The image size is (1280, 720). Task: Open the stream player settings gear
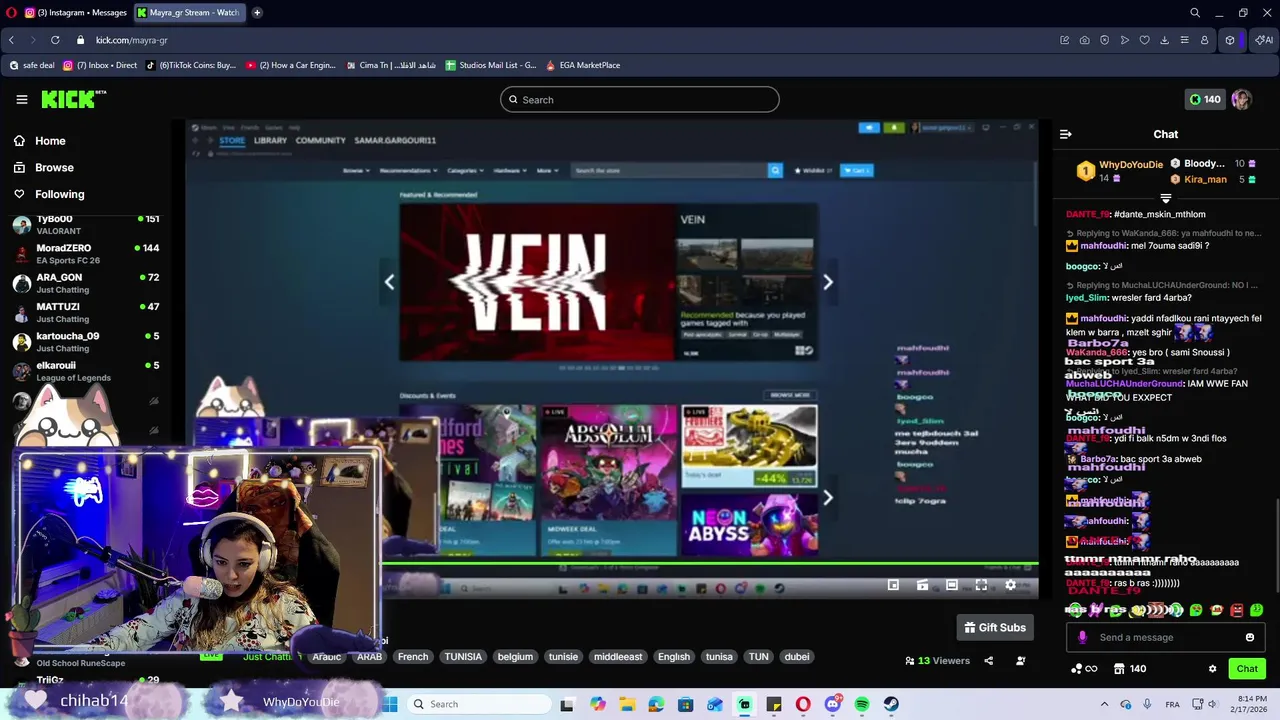click(1010, 585)
